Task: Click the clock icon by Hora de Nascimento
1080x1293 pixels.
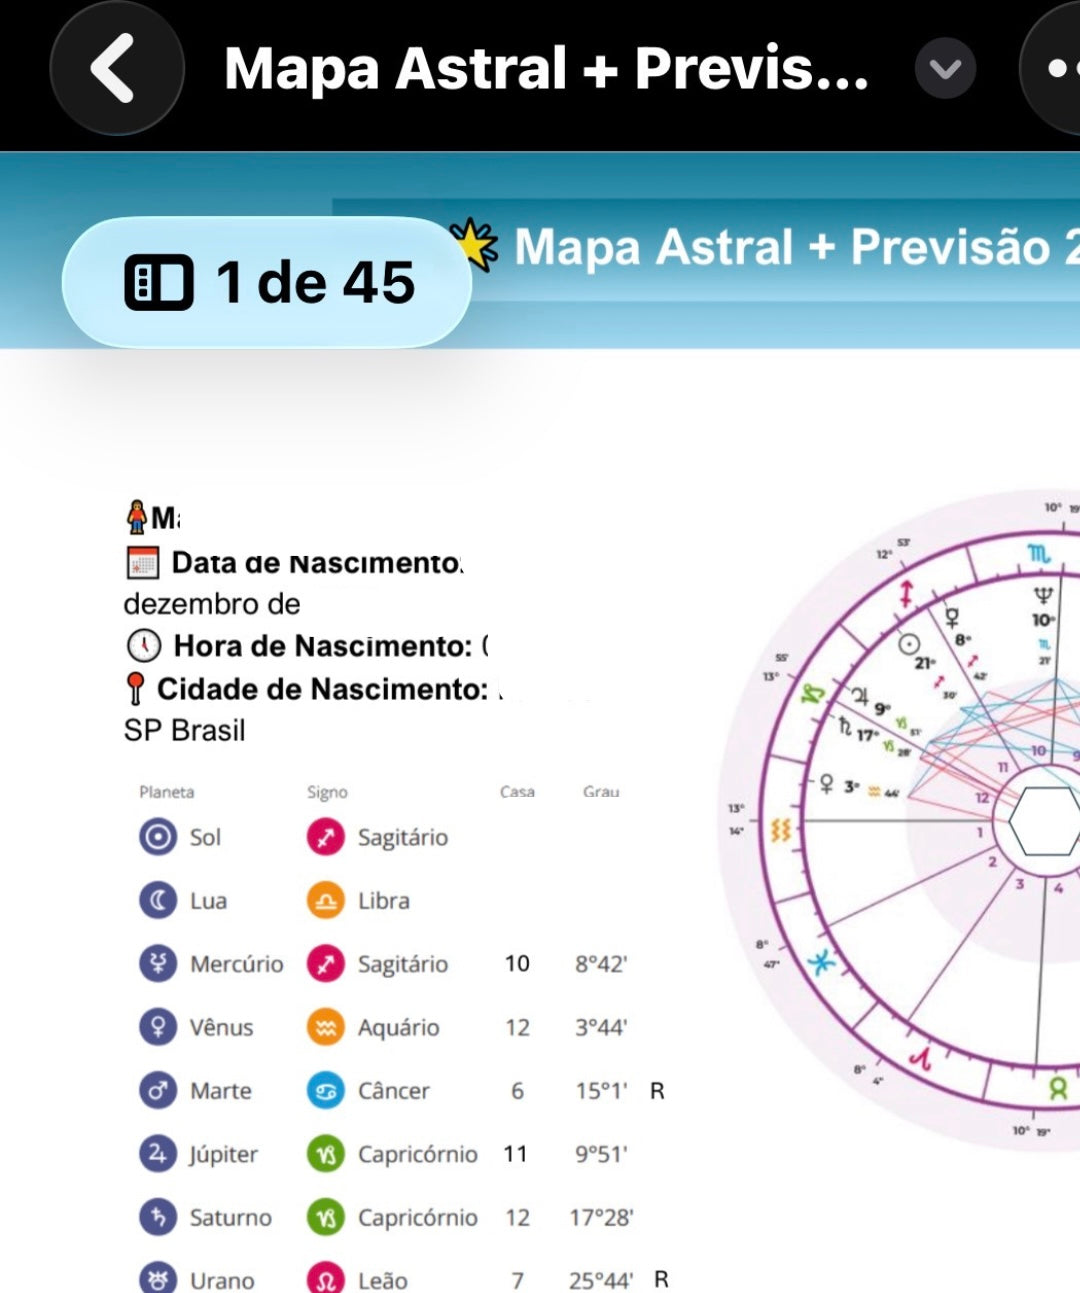Action: pos(144,646)
